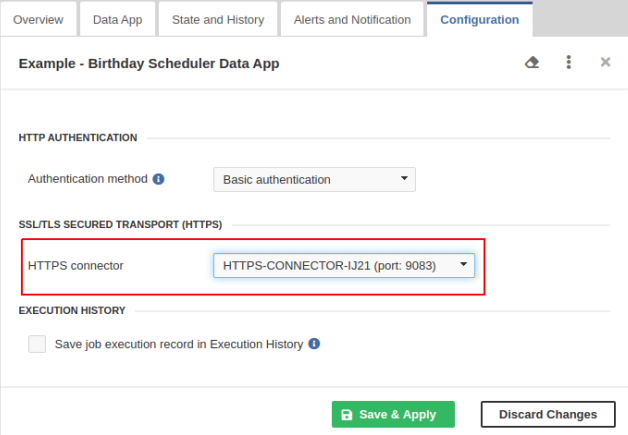Select the Alerts and Notification tab
The image size is (628, 435).
click(x=351, y=19)
